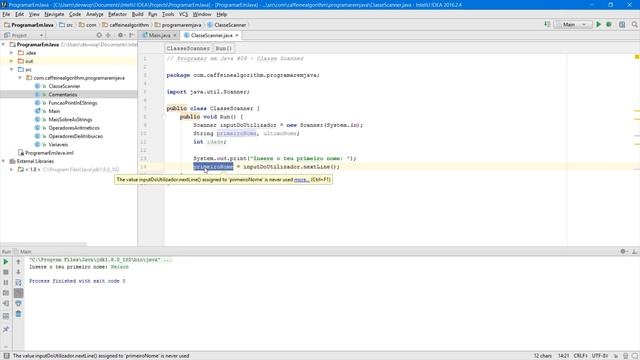The height and width of the screenshot is (360, 640).
Task: Collapse the src folder
Action: point(11,69)
